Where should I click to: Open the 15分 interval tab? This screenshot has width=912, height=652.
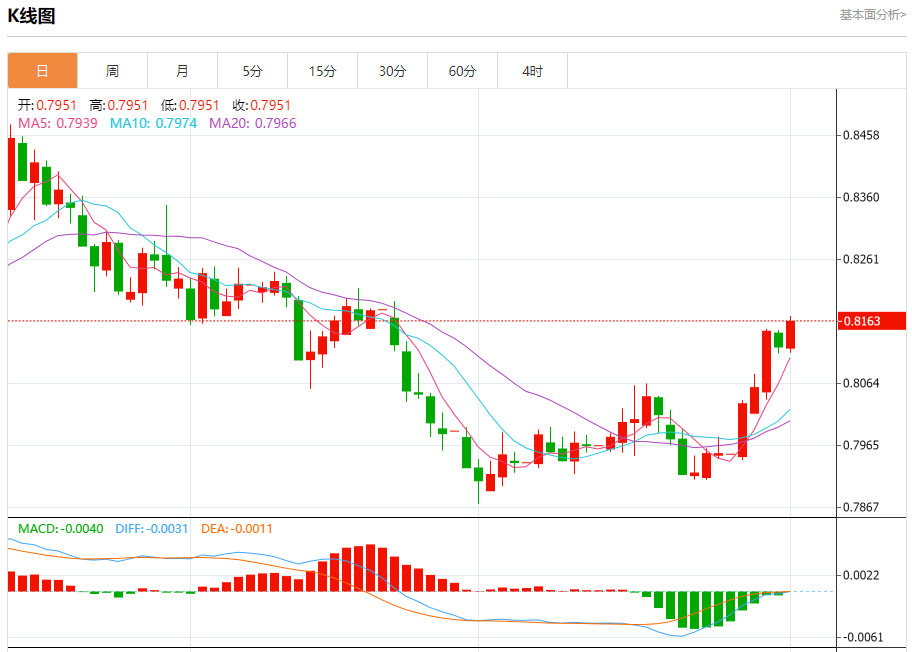coord(323,71)
